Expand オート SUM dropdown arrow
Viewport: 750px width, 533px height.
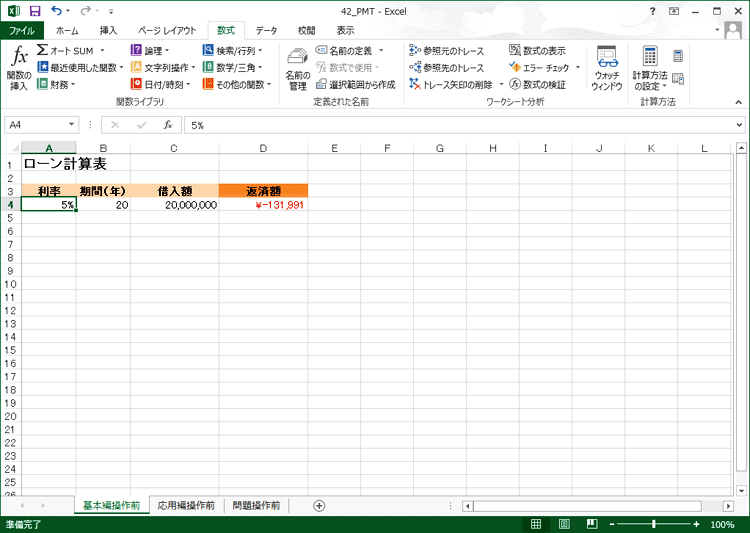(x=102, y=50)
